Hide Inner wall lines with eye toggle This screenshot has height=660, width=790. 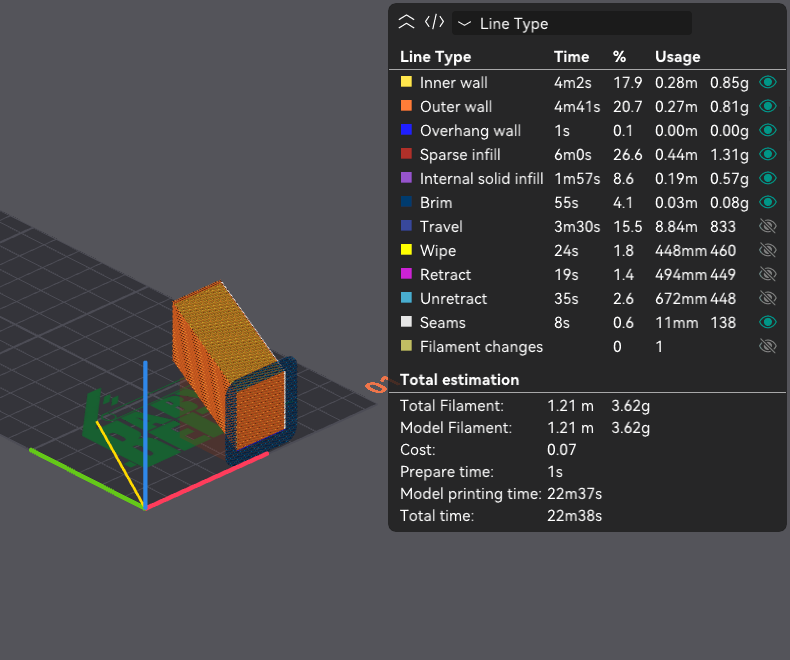pos(767,82)
